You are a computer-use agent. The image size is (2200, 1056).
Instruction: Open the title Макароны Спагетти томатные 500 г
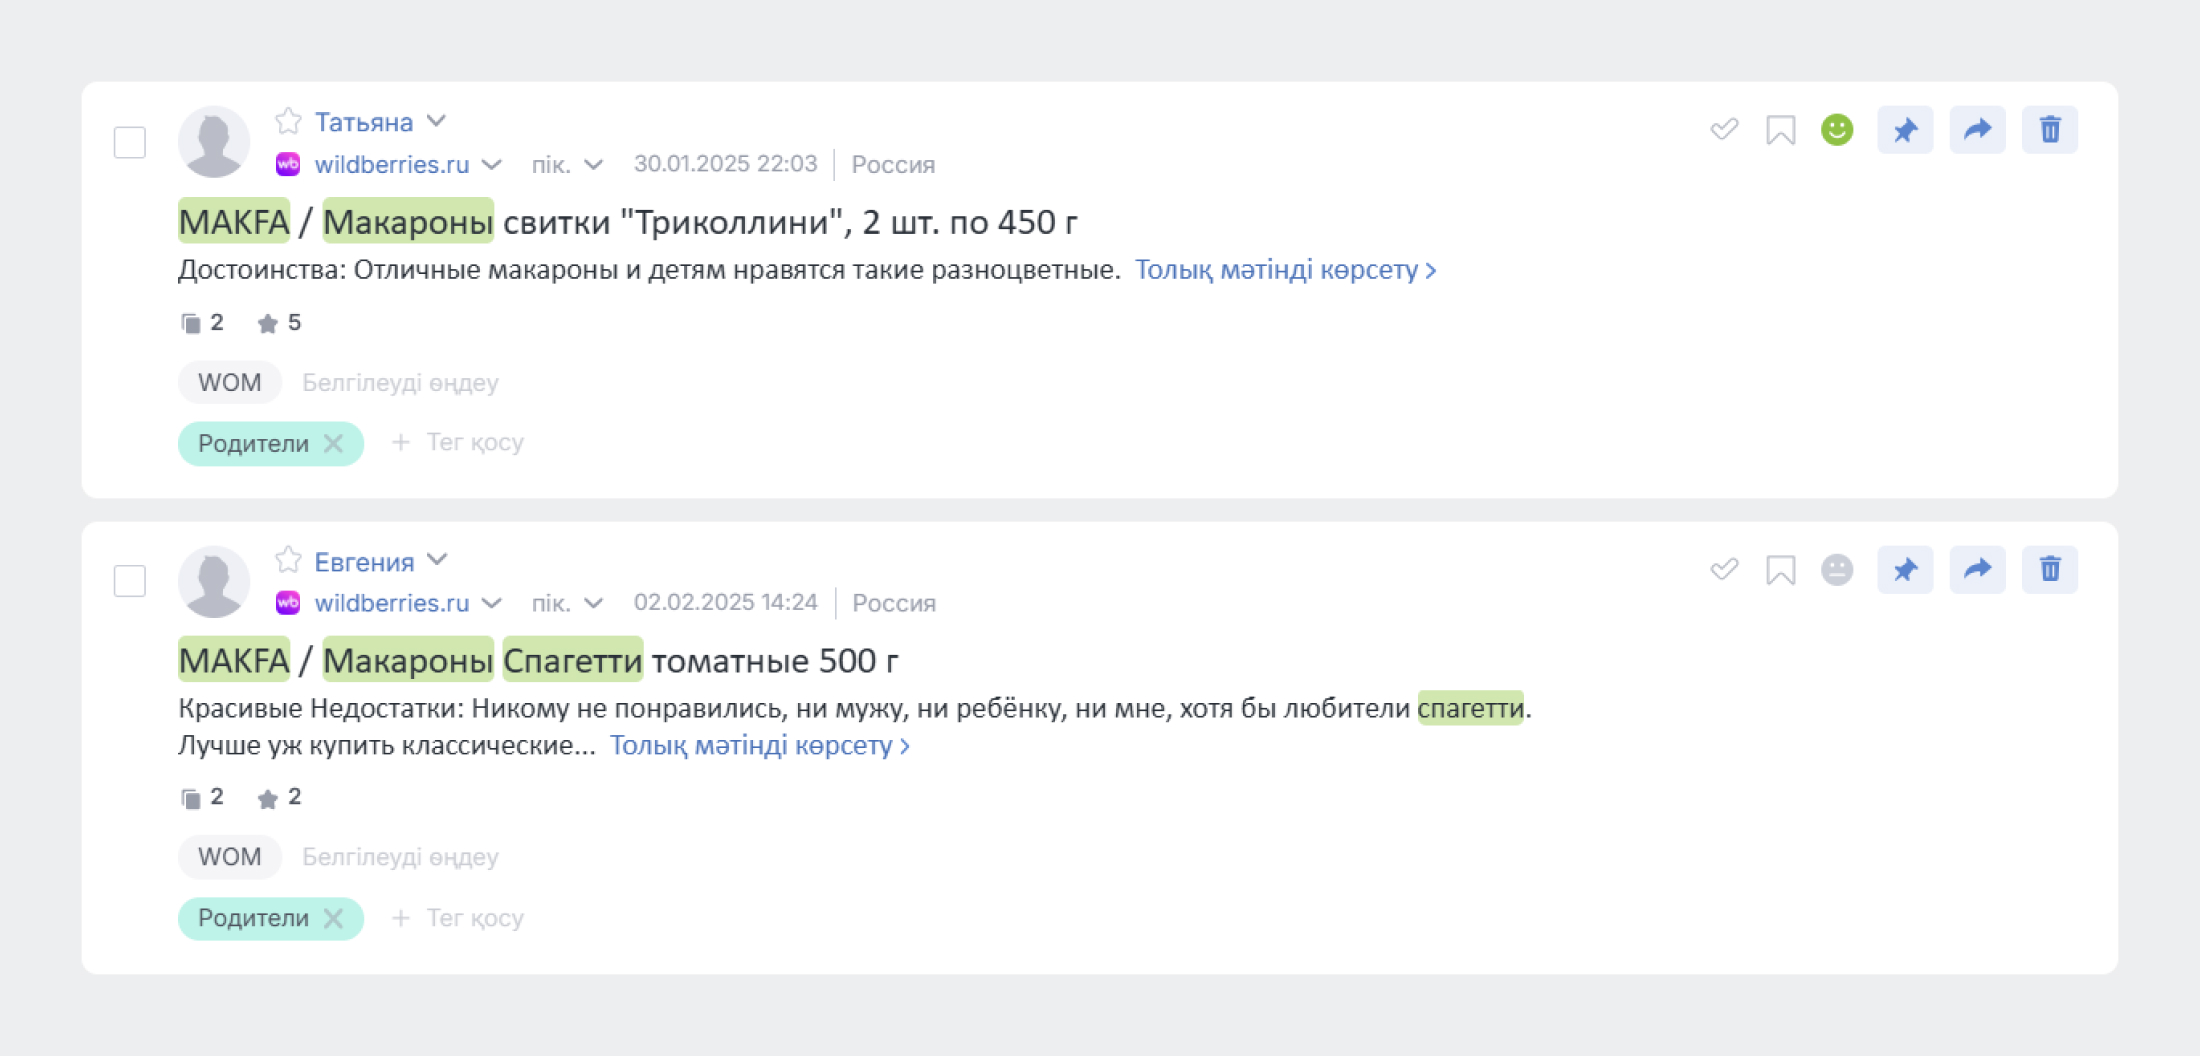(x=538, y=661)
